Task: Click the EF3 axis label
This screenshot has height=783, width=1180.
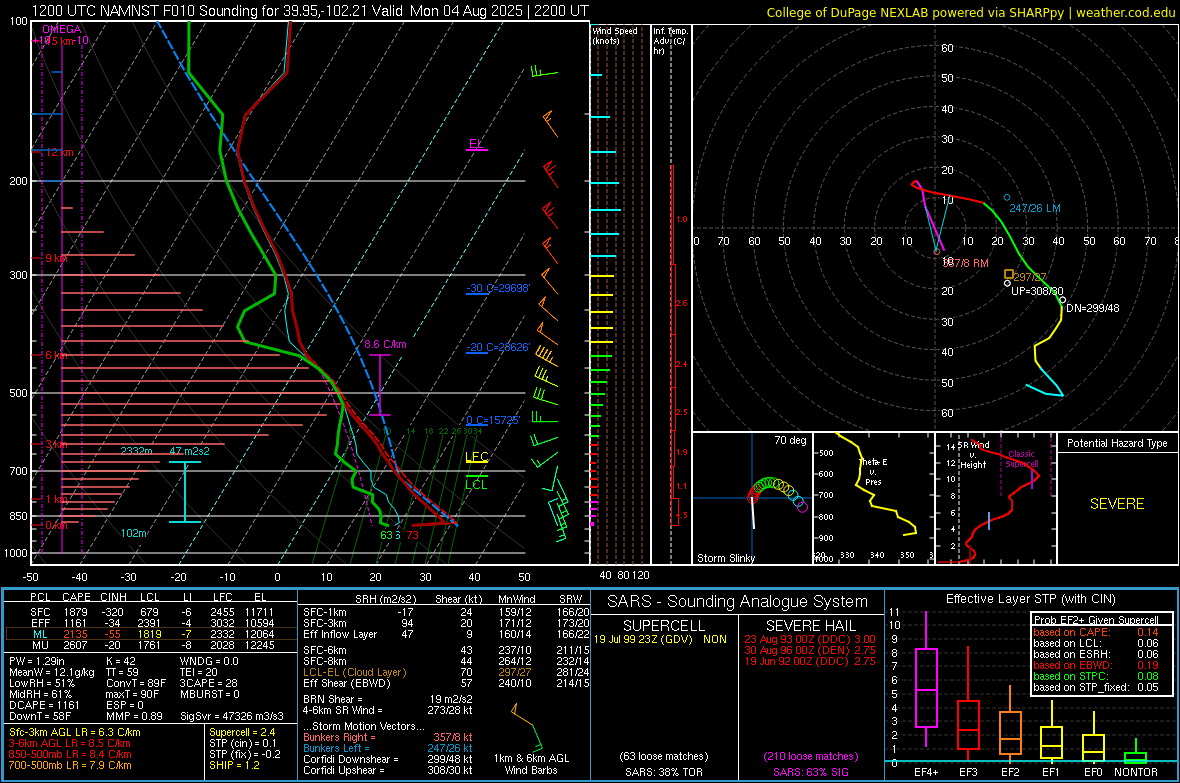Action: pos(969,772)
